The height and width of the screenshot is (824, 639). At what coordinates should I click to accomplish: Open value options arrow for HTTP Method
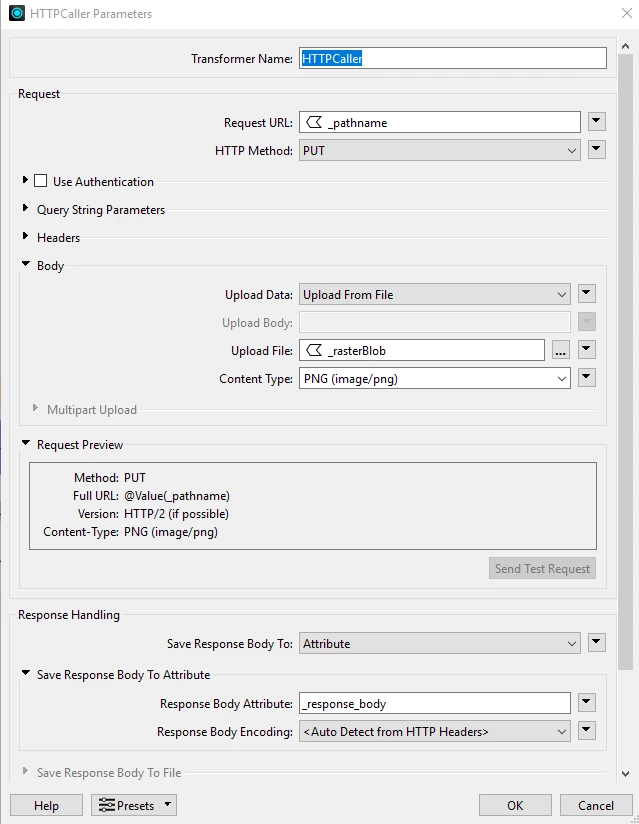coord(596,149)
